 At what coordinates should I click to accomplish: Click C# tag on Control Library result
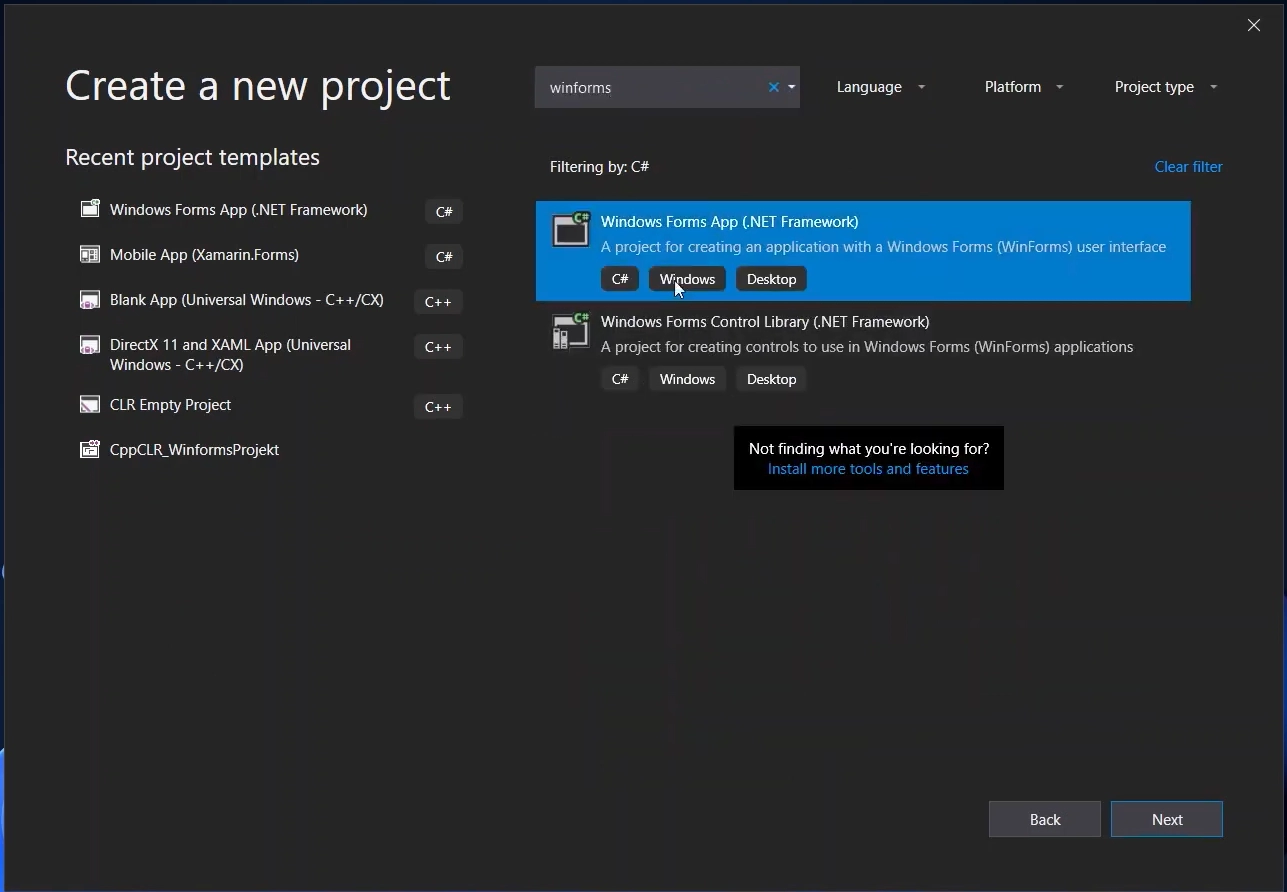click(620, 379)
